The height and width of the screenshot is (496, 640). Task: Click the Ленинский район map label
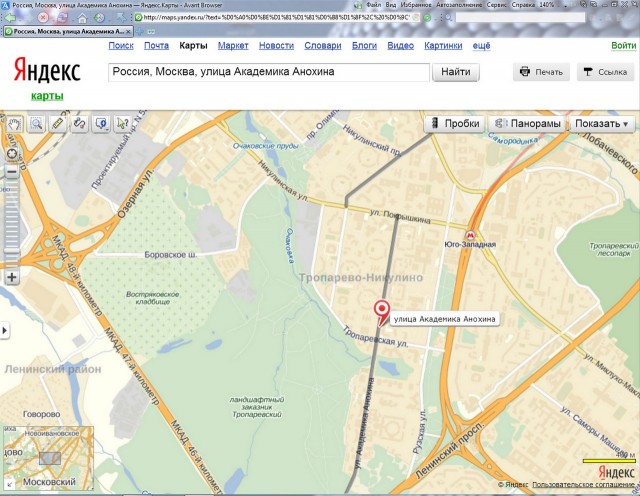coord(53,369)
